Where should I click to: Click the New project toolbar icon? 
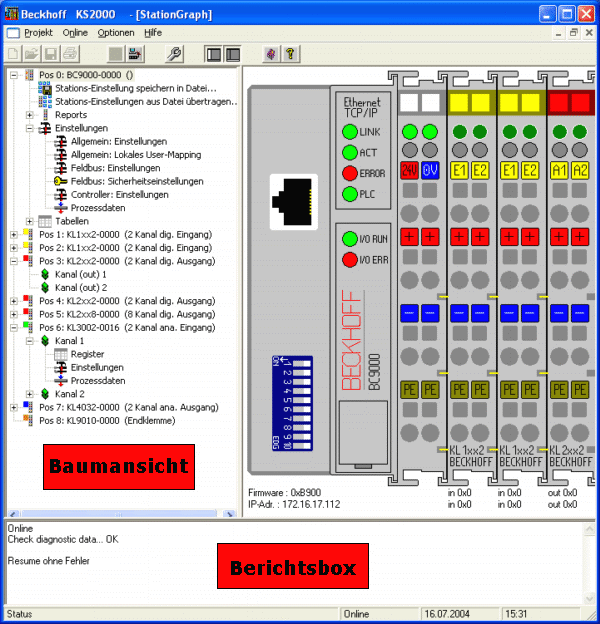click(x=13, y=54)
